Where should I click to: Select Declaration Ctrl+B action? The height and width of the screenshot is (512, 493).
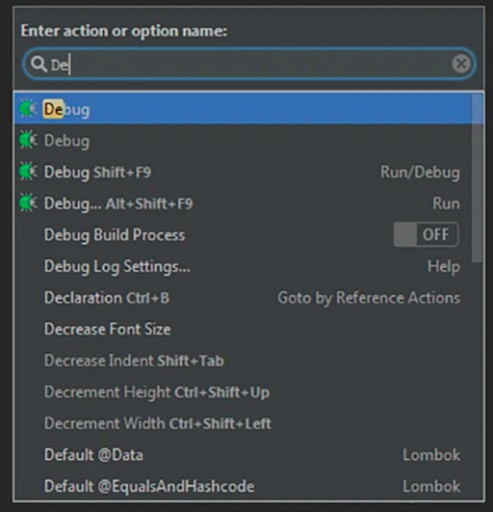point(243,298)
